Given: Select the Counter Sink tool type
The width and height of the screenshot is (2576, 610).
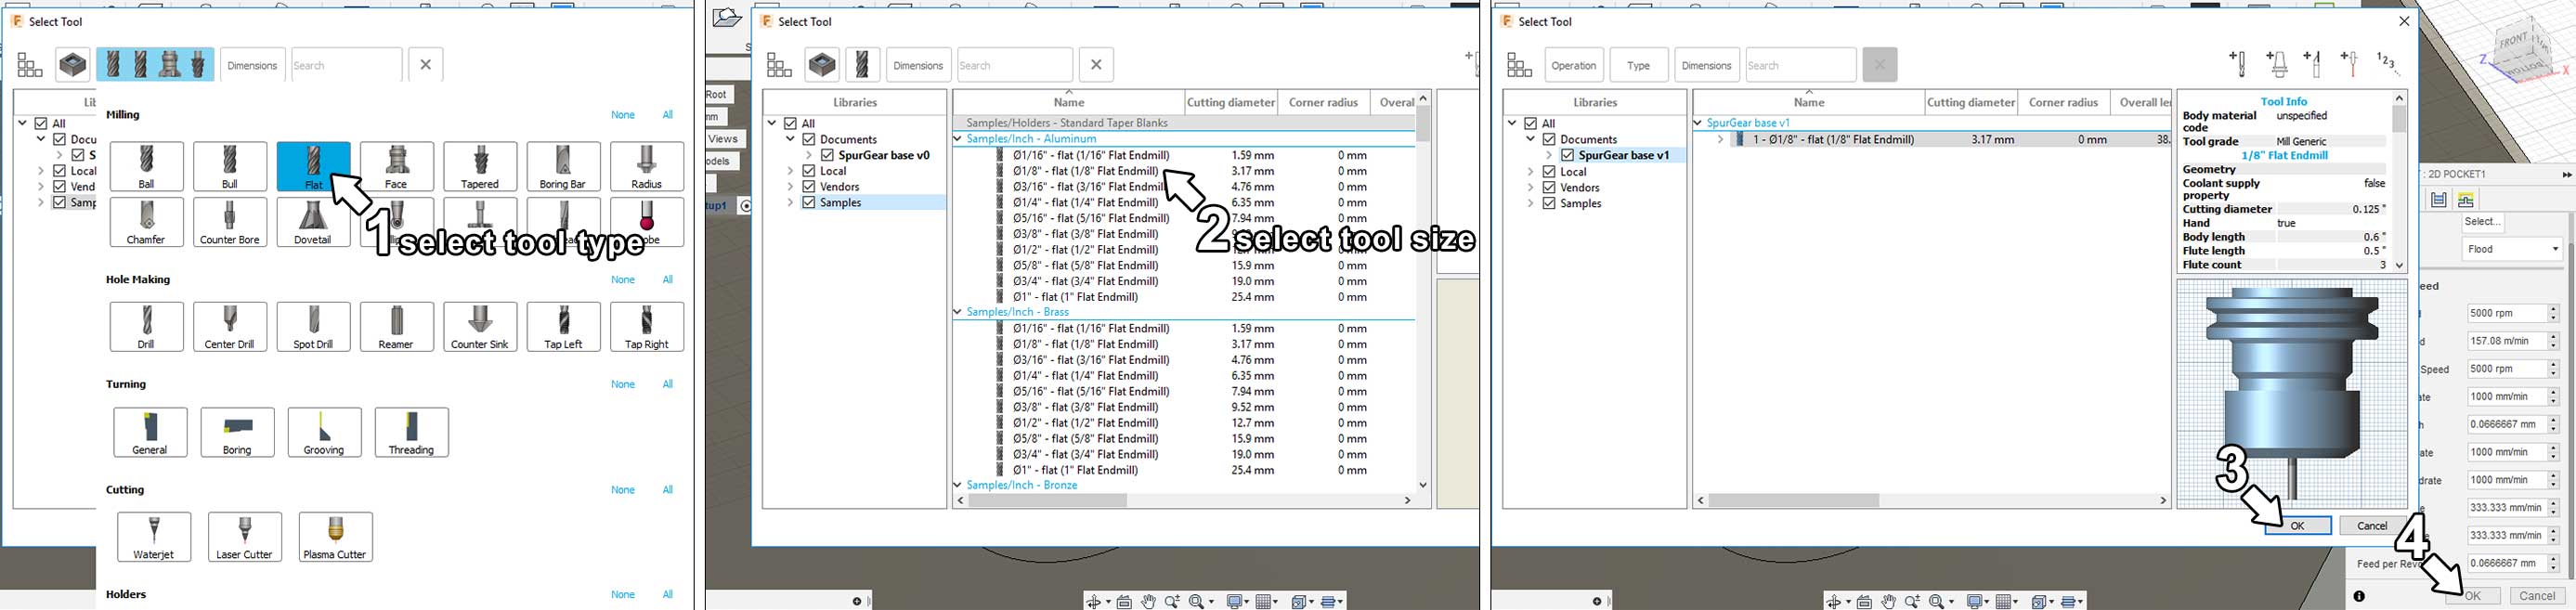Looking at the screenshot, I should (480, 327).
